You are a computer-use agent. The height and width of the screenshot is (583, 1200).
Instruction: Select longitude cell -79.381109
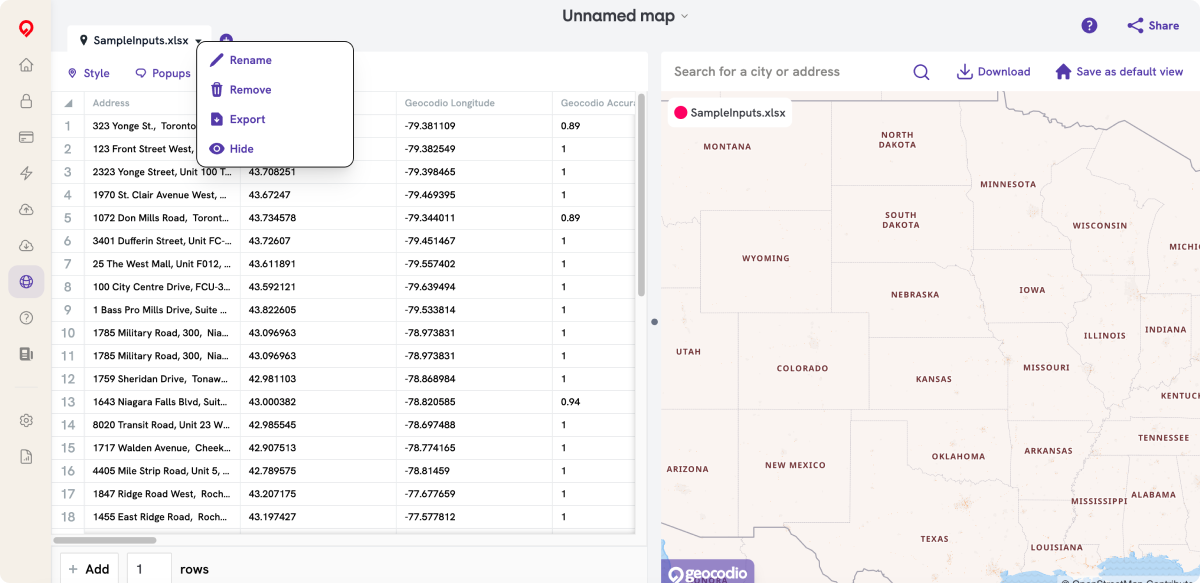(474, 126)
